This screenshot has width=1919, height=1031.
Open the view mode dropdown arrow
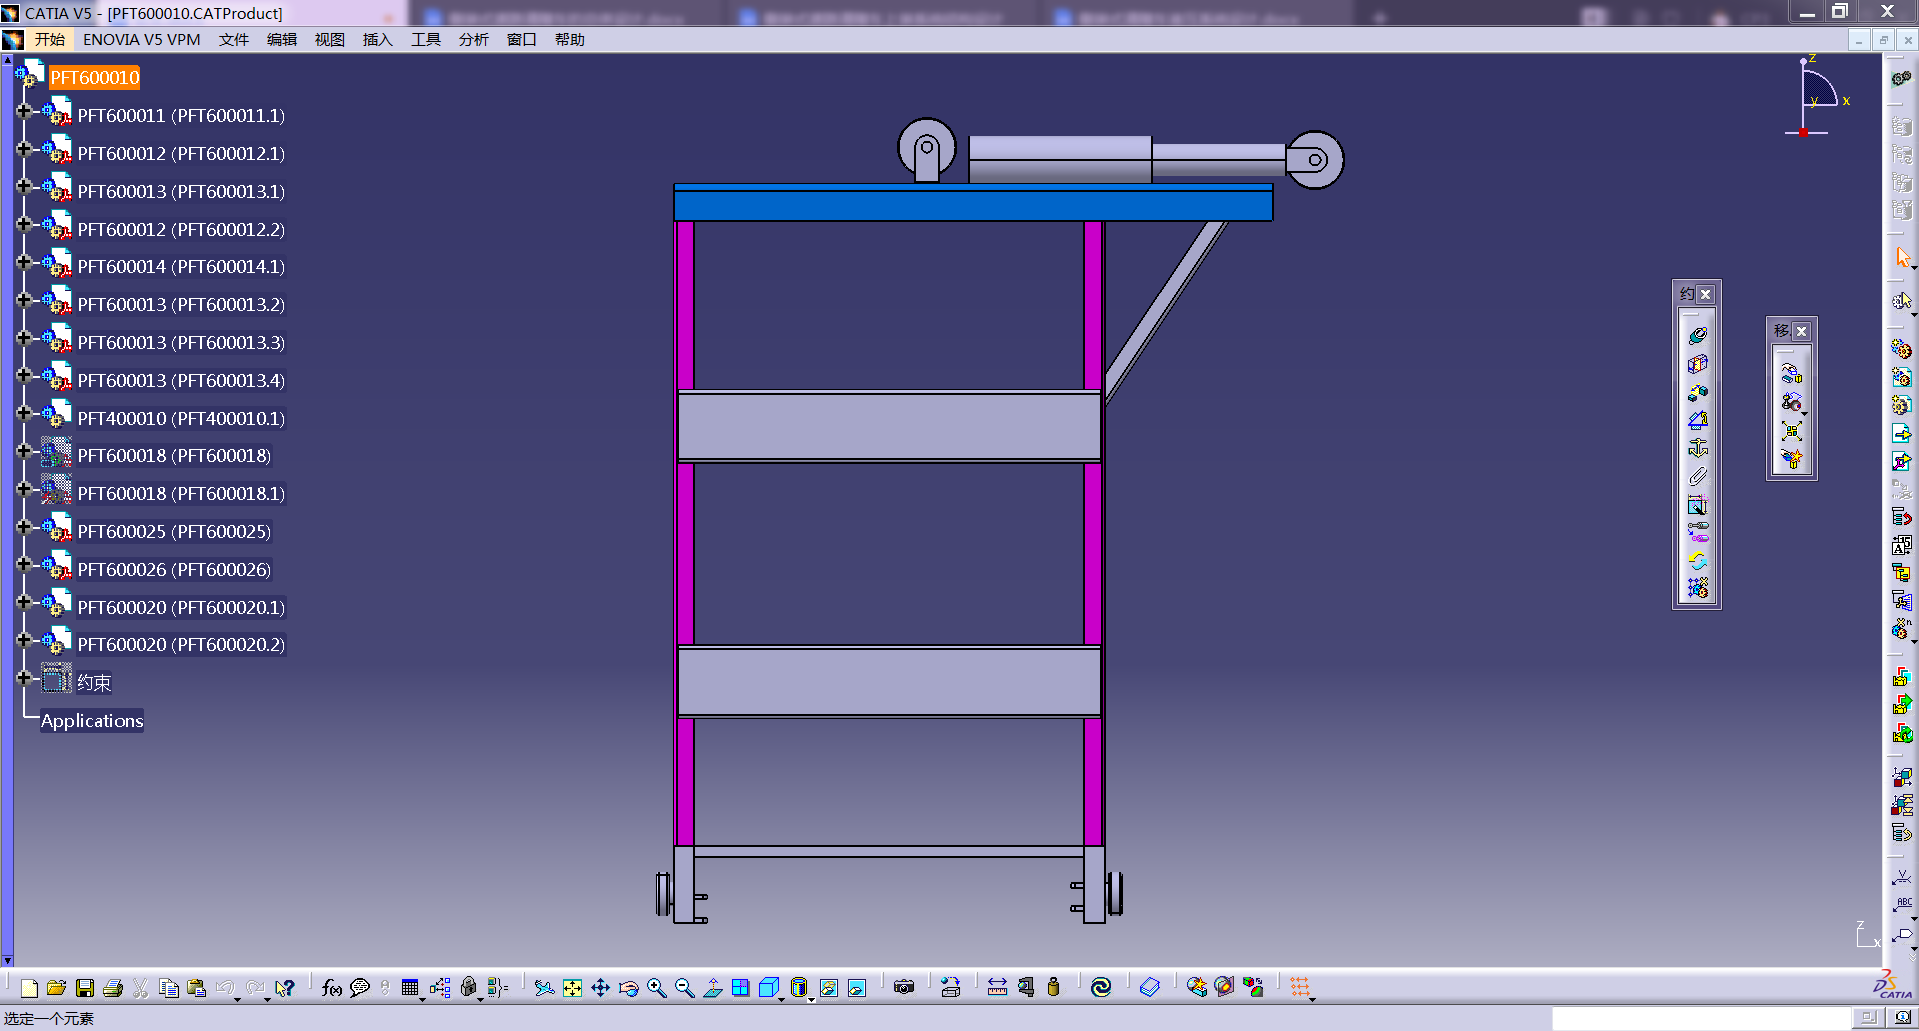tap(811, 998)
